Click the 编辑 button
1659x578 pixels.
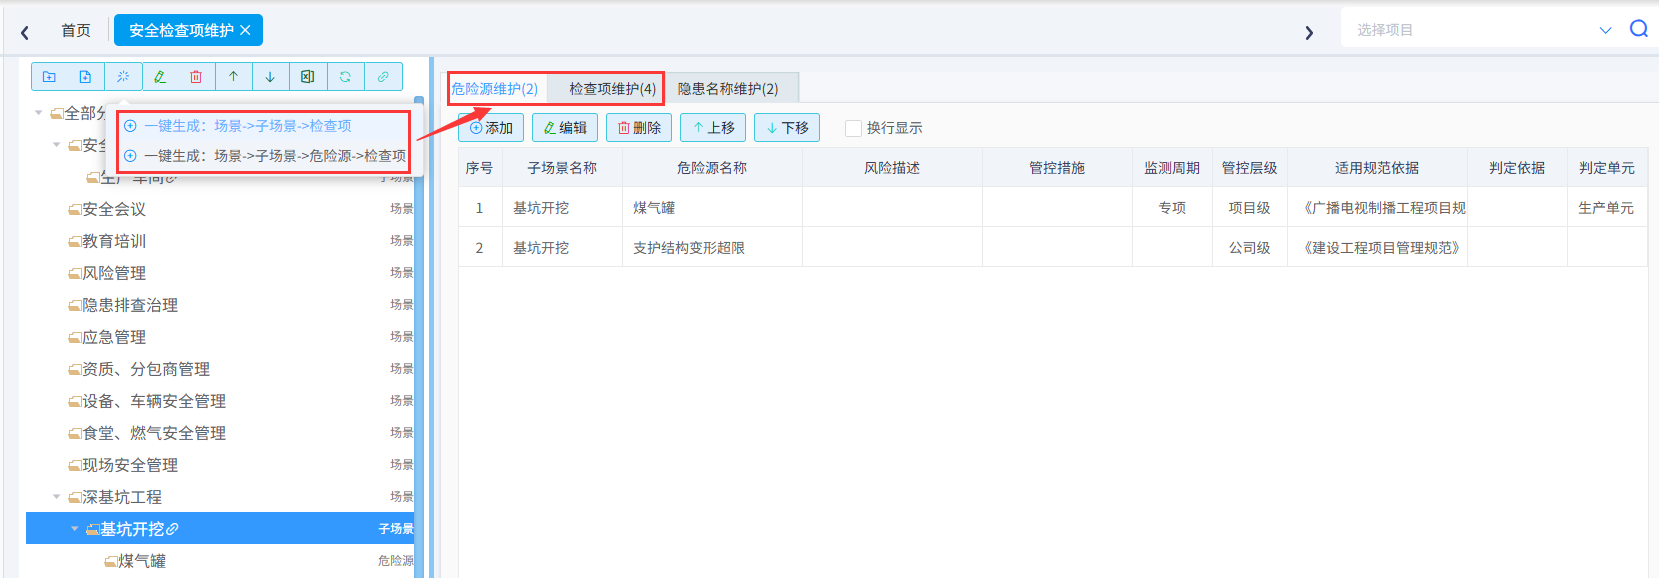point(565,128)
